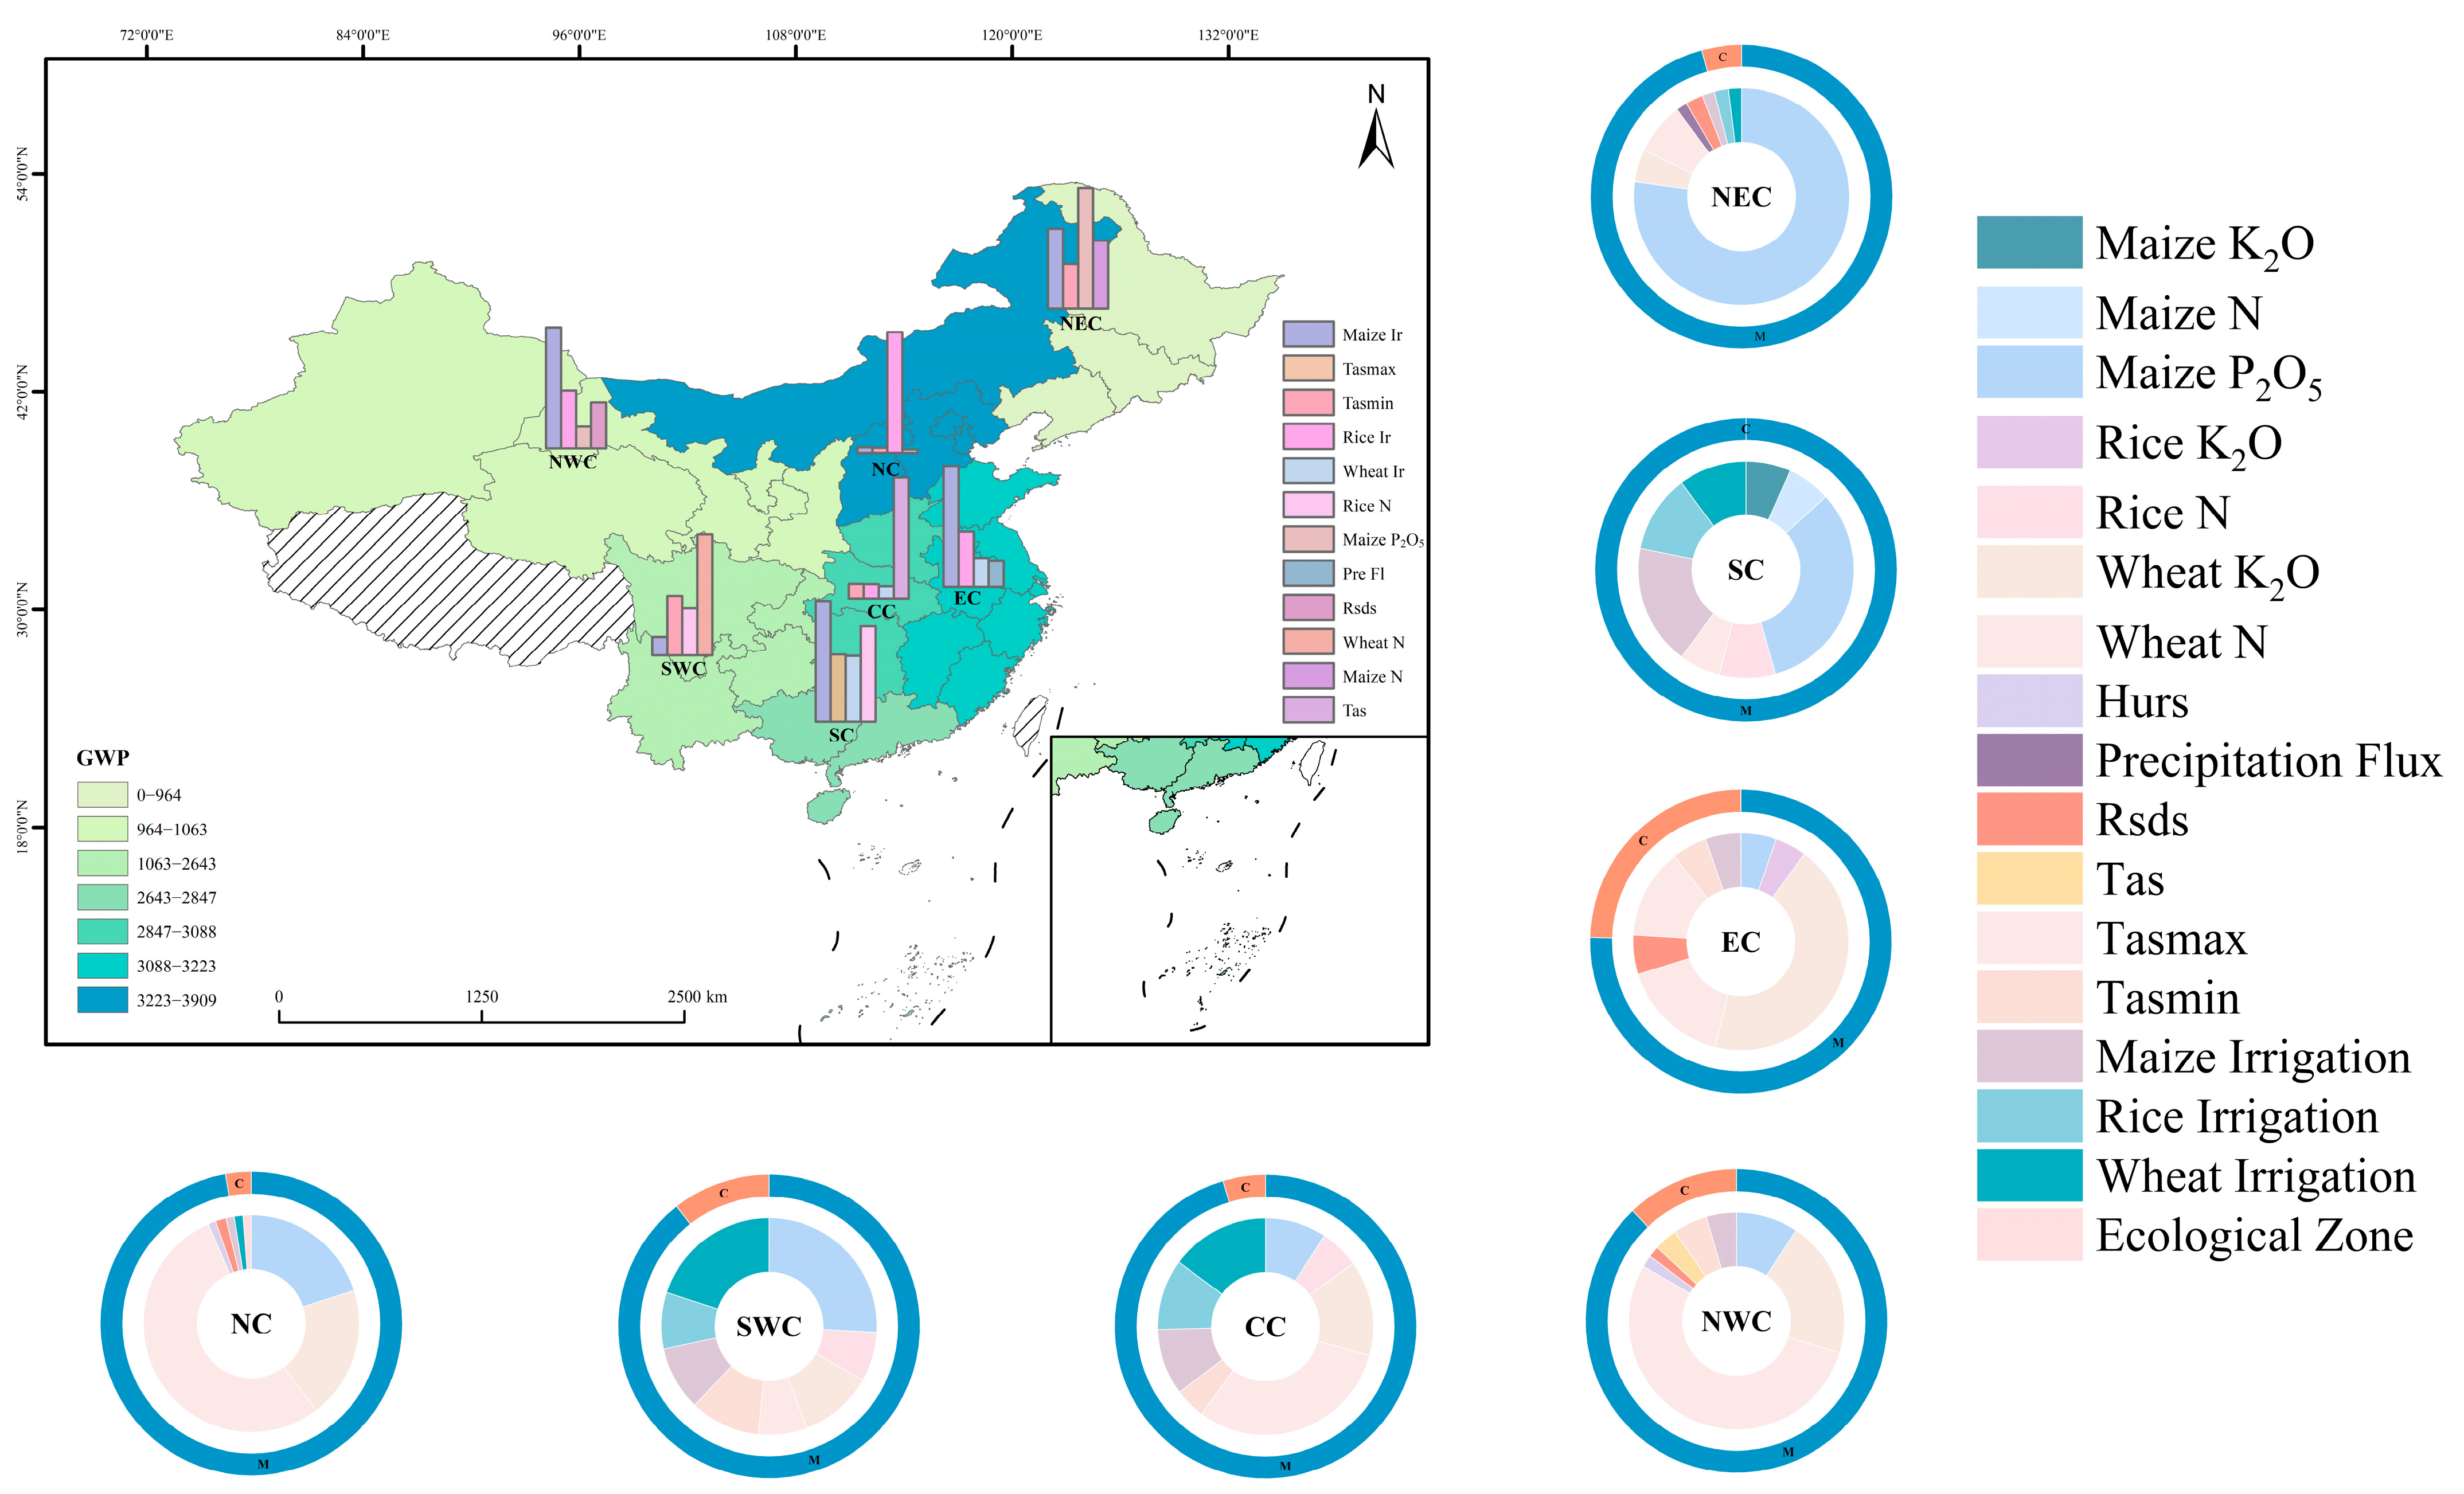The height and width of the screenshot is (1494, 2464).
Task: Click the north arrow compass symbol
Action: [1376, 127]
